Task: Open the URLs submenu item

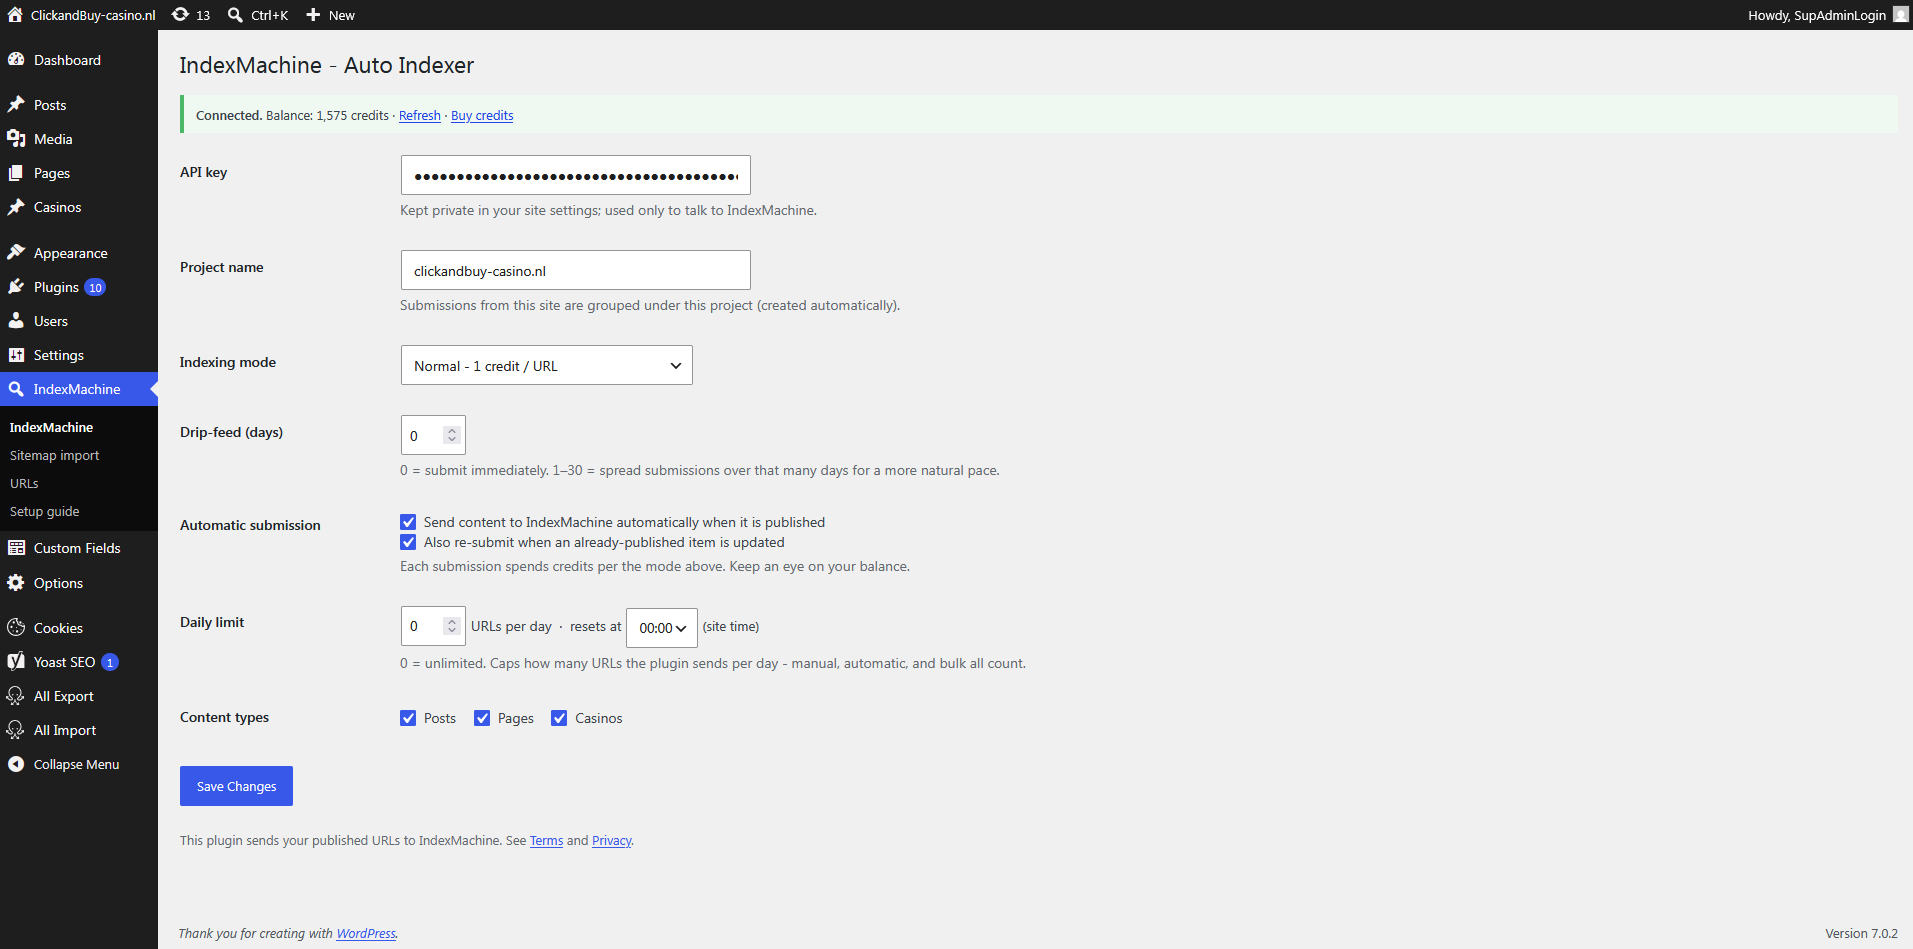Action: 24,483
